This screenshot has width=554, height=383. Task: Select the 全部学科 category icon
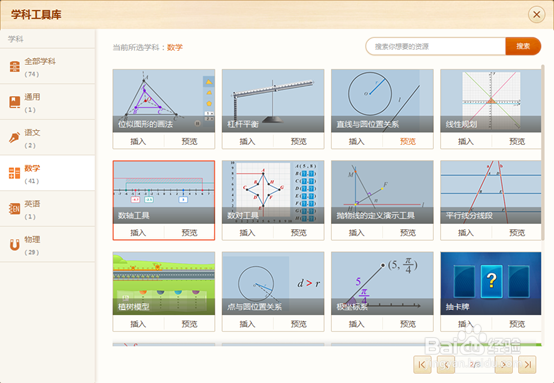14,66
